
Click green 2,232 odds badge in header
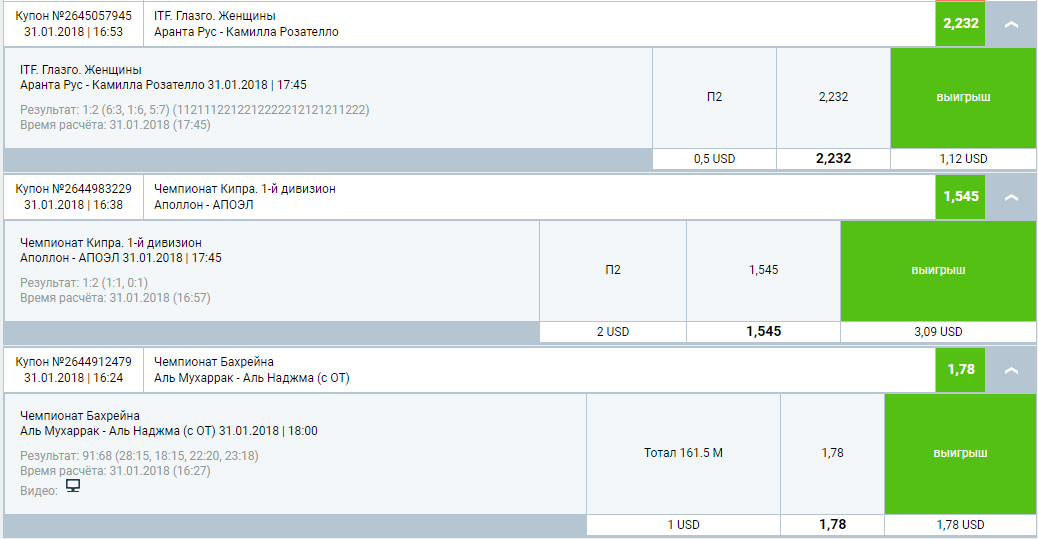point(961,24)
